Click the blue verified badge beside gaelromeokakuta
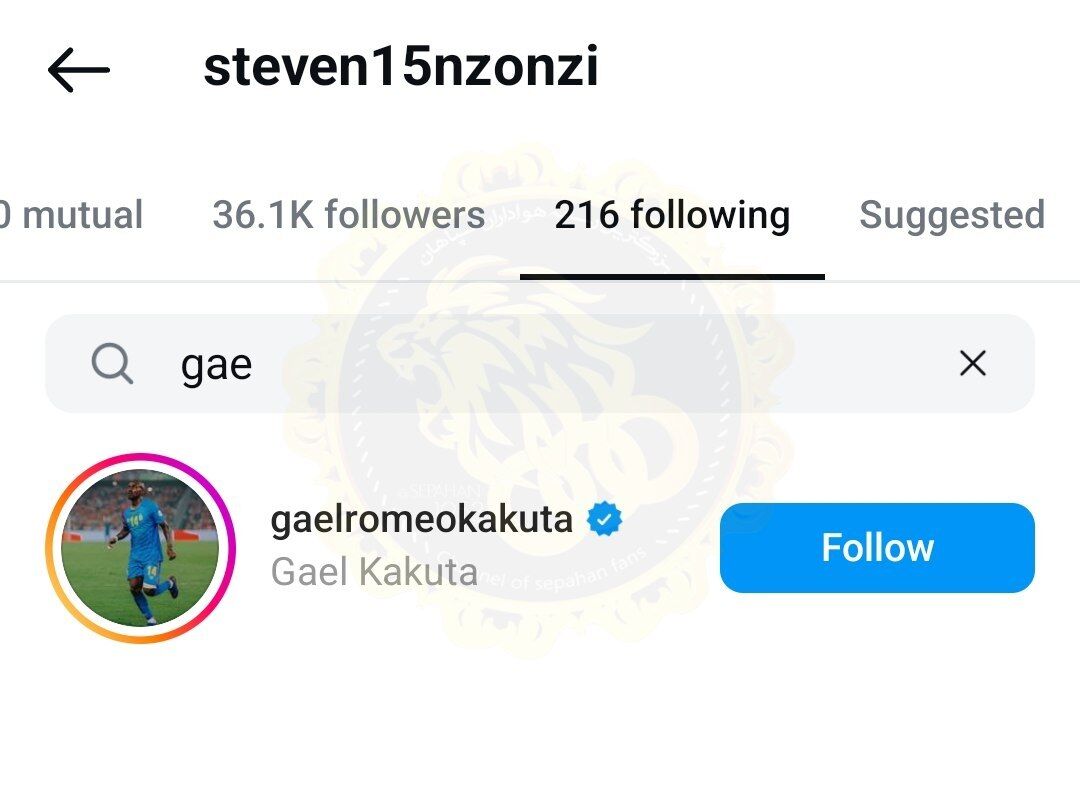This screenshot has width=1080, height=803. coord(604,519)
